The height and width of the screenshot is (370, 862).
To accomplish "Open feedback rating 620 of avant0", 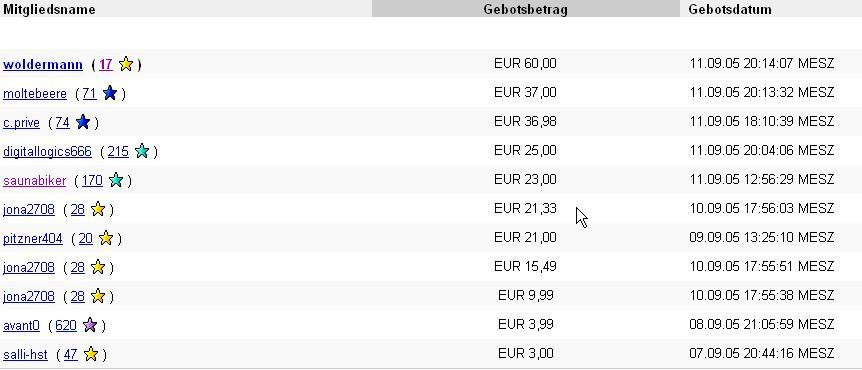I will 66,325.
